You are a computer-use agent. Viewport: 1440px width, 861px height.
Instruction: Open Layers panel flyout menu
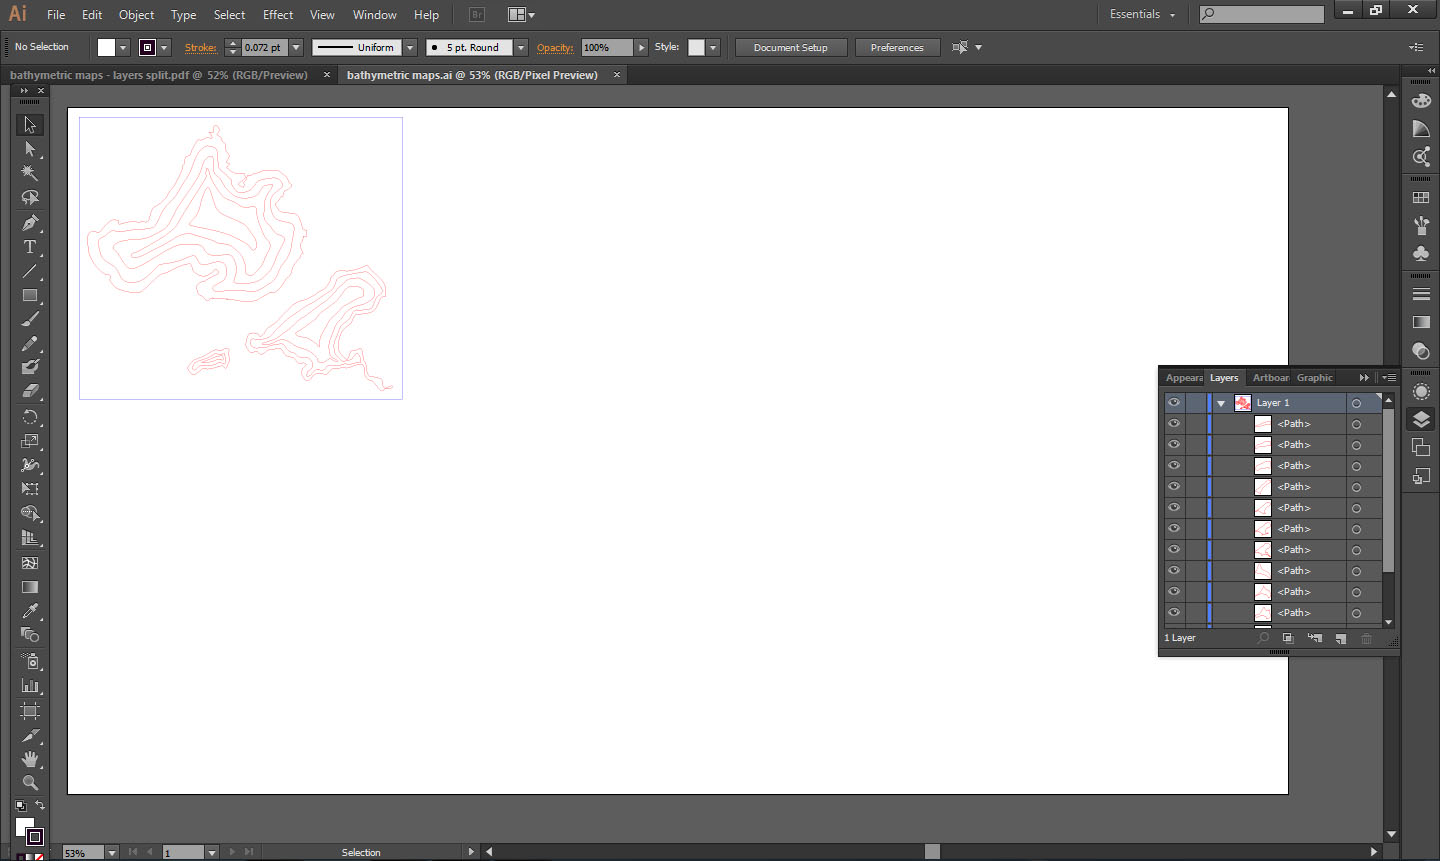(x=1389, y=378)
